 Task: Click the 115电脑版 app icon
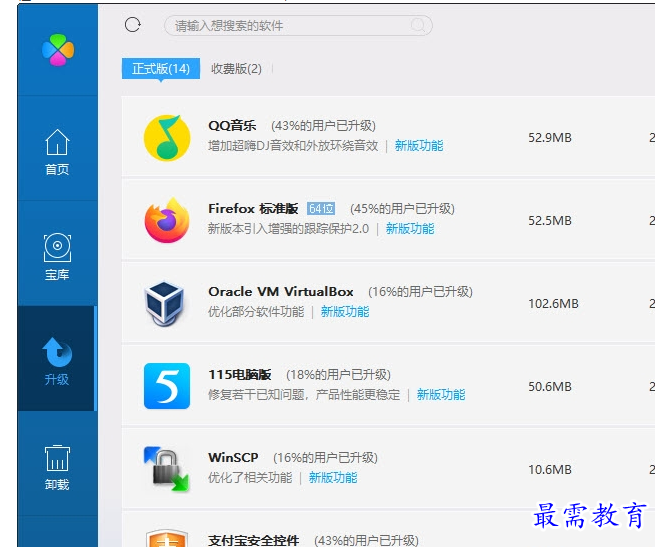pos(167,386)
